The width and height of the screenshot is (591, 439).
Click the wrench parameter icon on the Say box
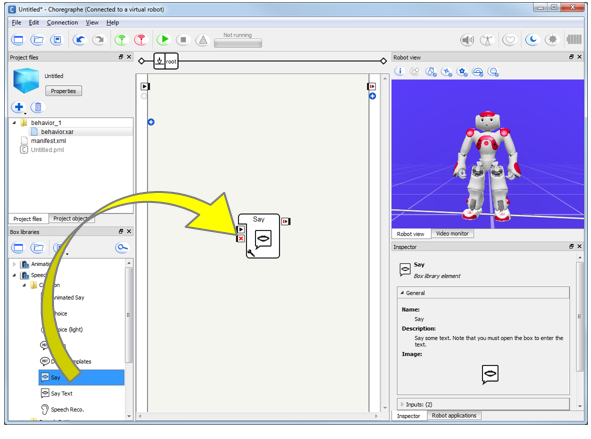[x=251, y=252]
